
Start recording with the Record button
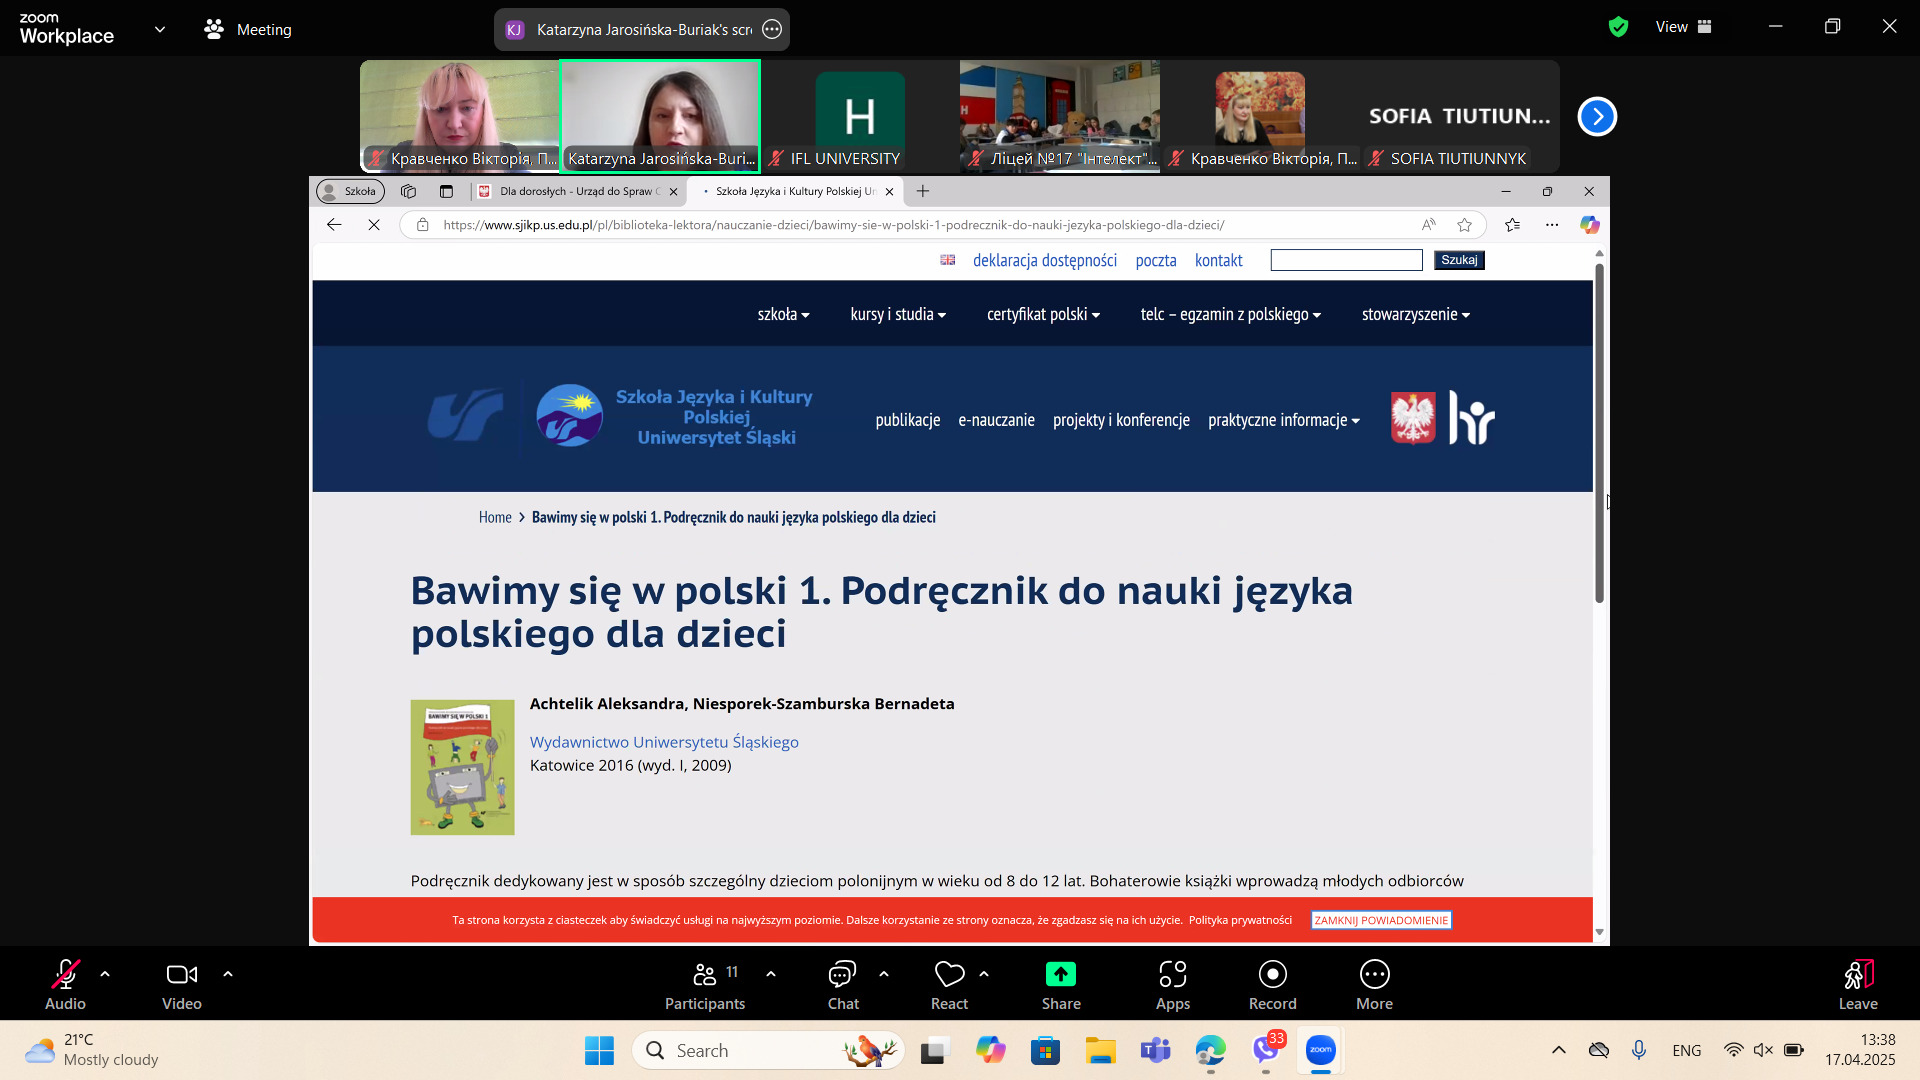click(x=1273, y=985)
